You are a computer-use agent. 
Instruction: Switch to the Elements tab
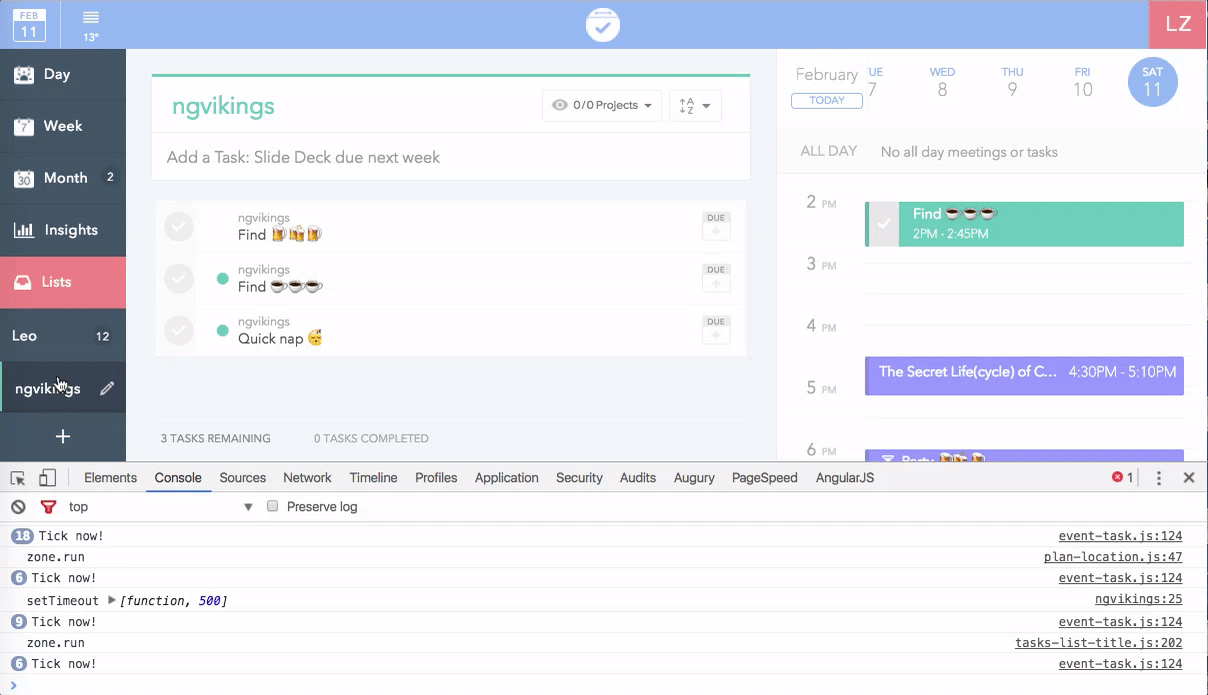click(110, 478)
